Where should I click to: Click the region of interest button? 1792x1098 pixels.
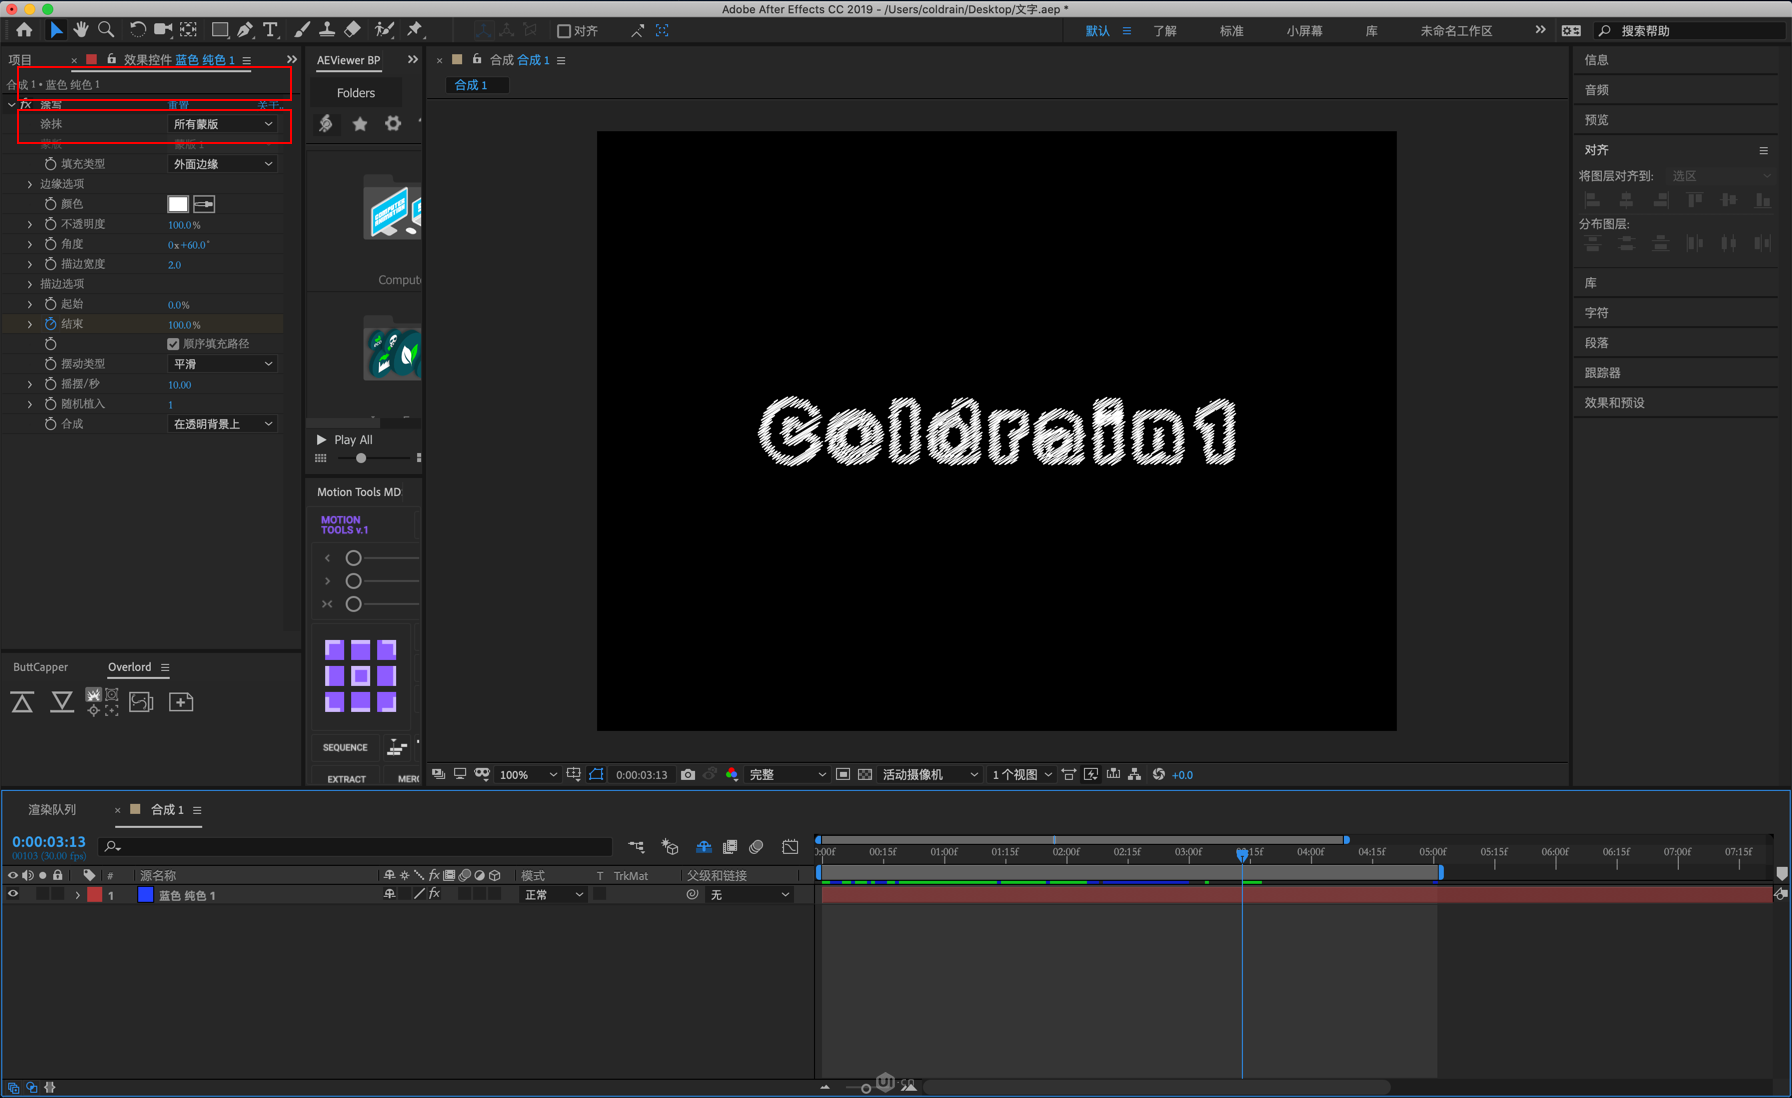pyautogui.click(x=843, y=775)
